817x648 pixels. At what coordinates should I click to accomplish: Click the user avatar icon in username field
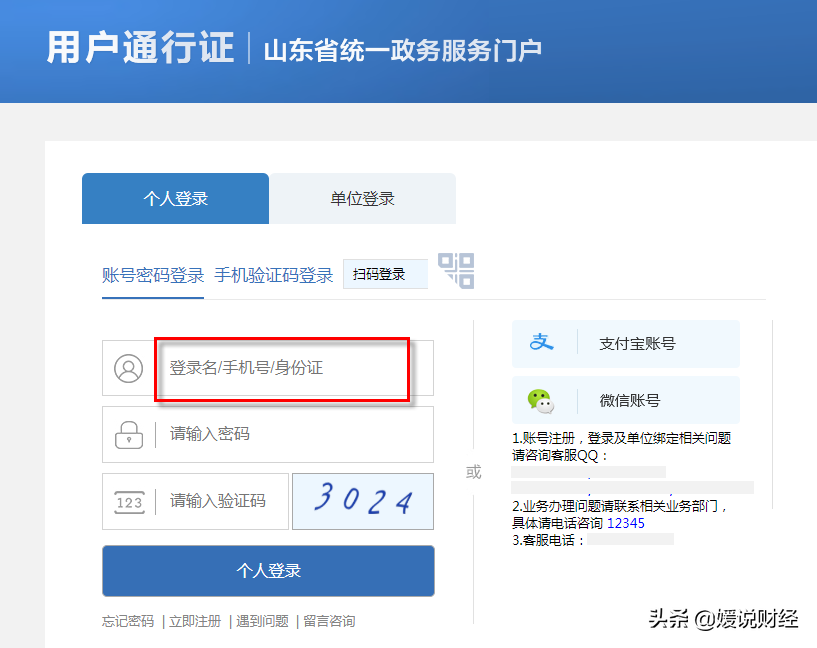coord(128,368)
